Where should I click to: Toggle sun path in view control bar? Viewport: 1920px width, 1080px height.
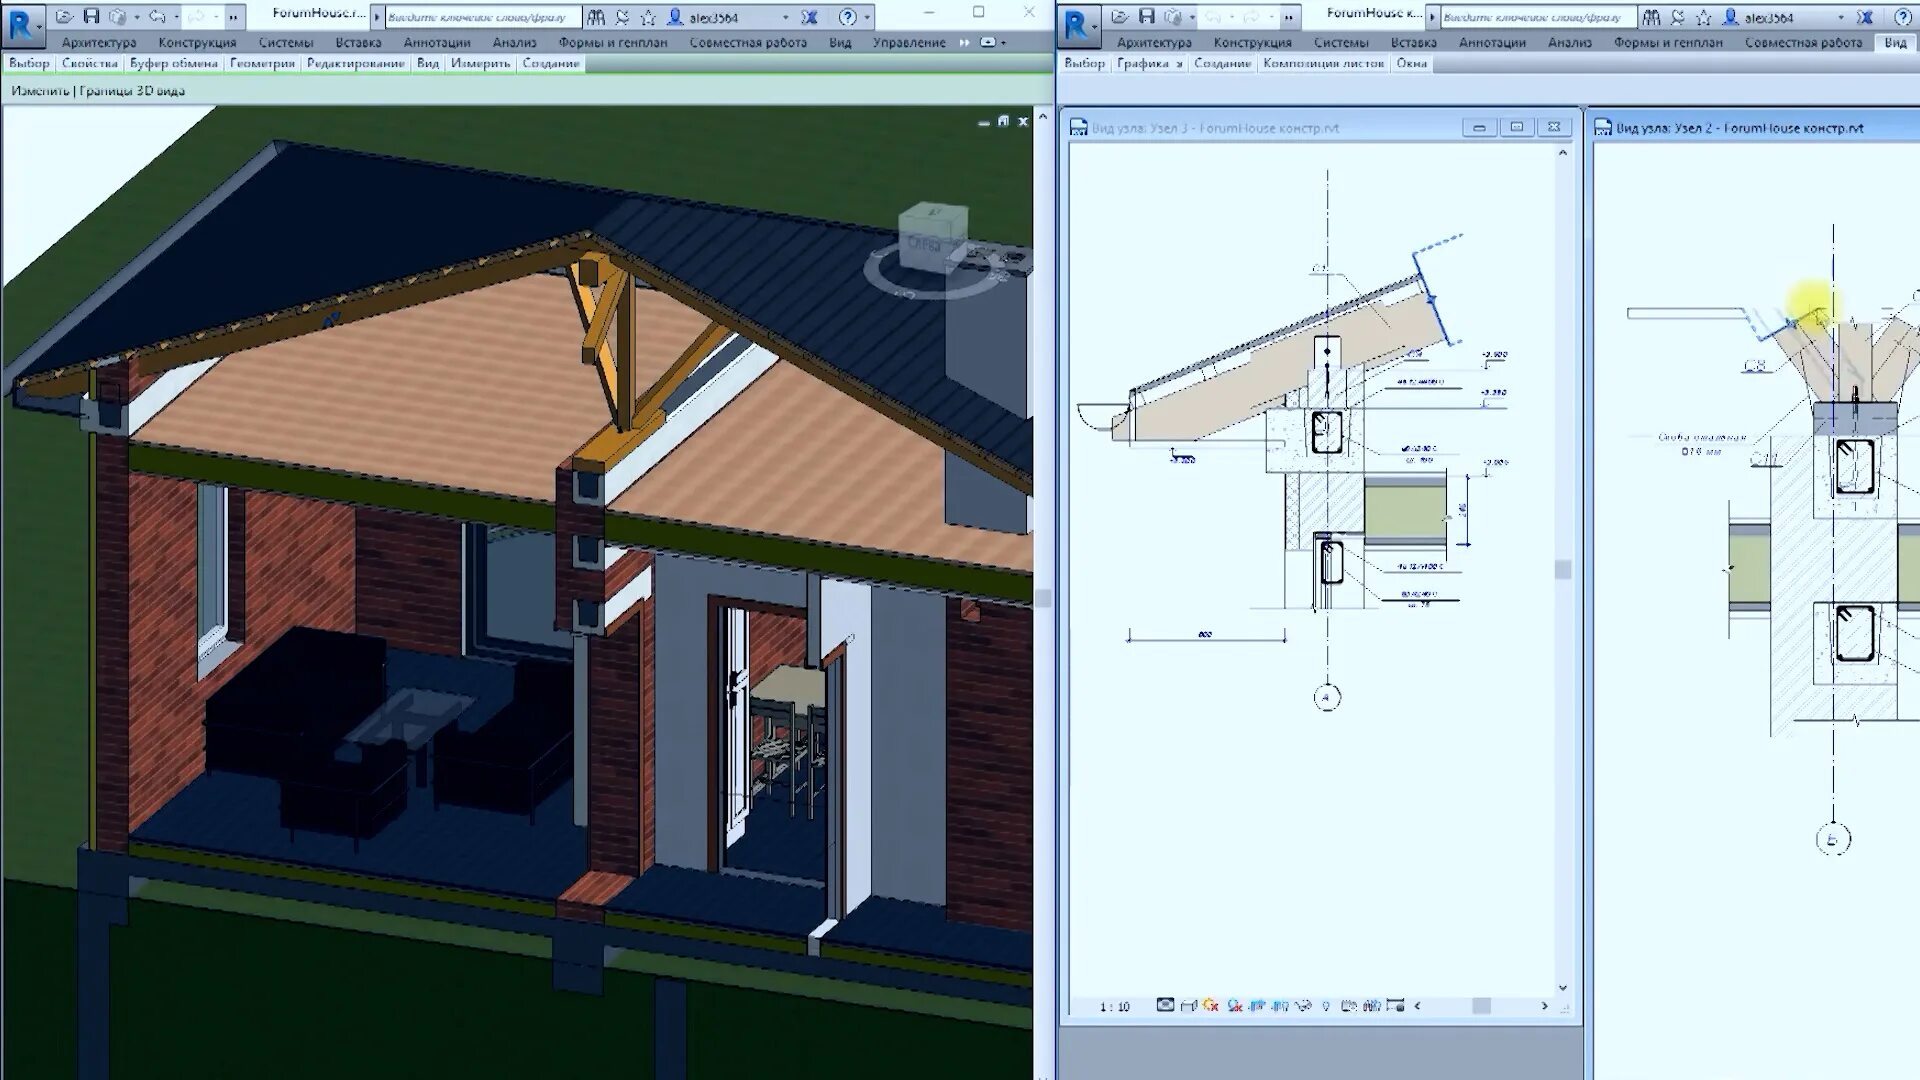(1210, 1006)
